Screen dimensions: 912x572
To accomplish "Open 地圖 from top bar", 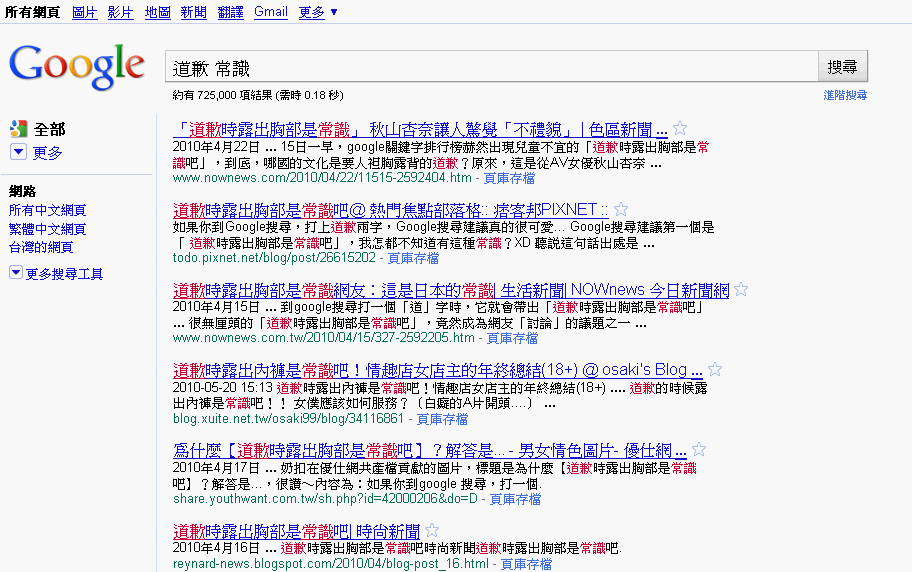I will pos(158,12).
